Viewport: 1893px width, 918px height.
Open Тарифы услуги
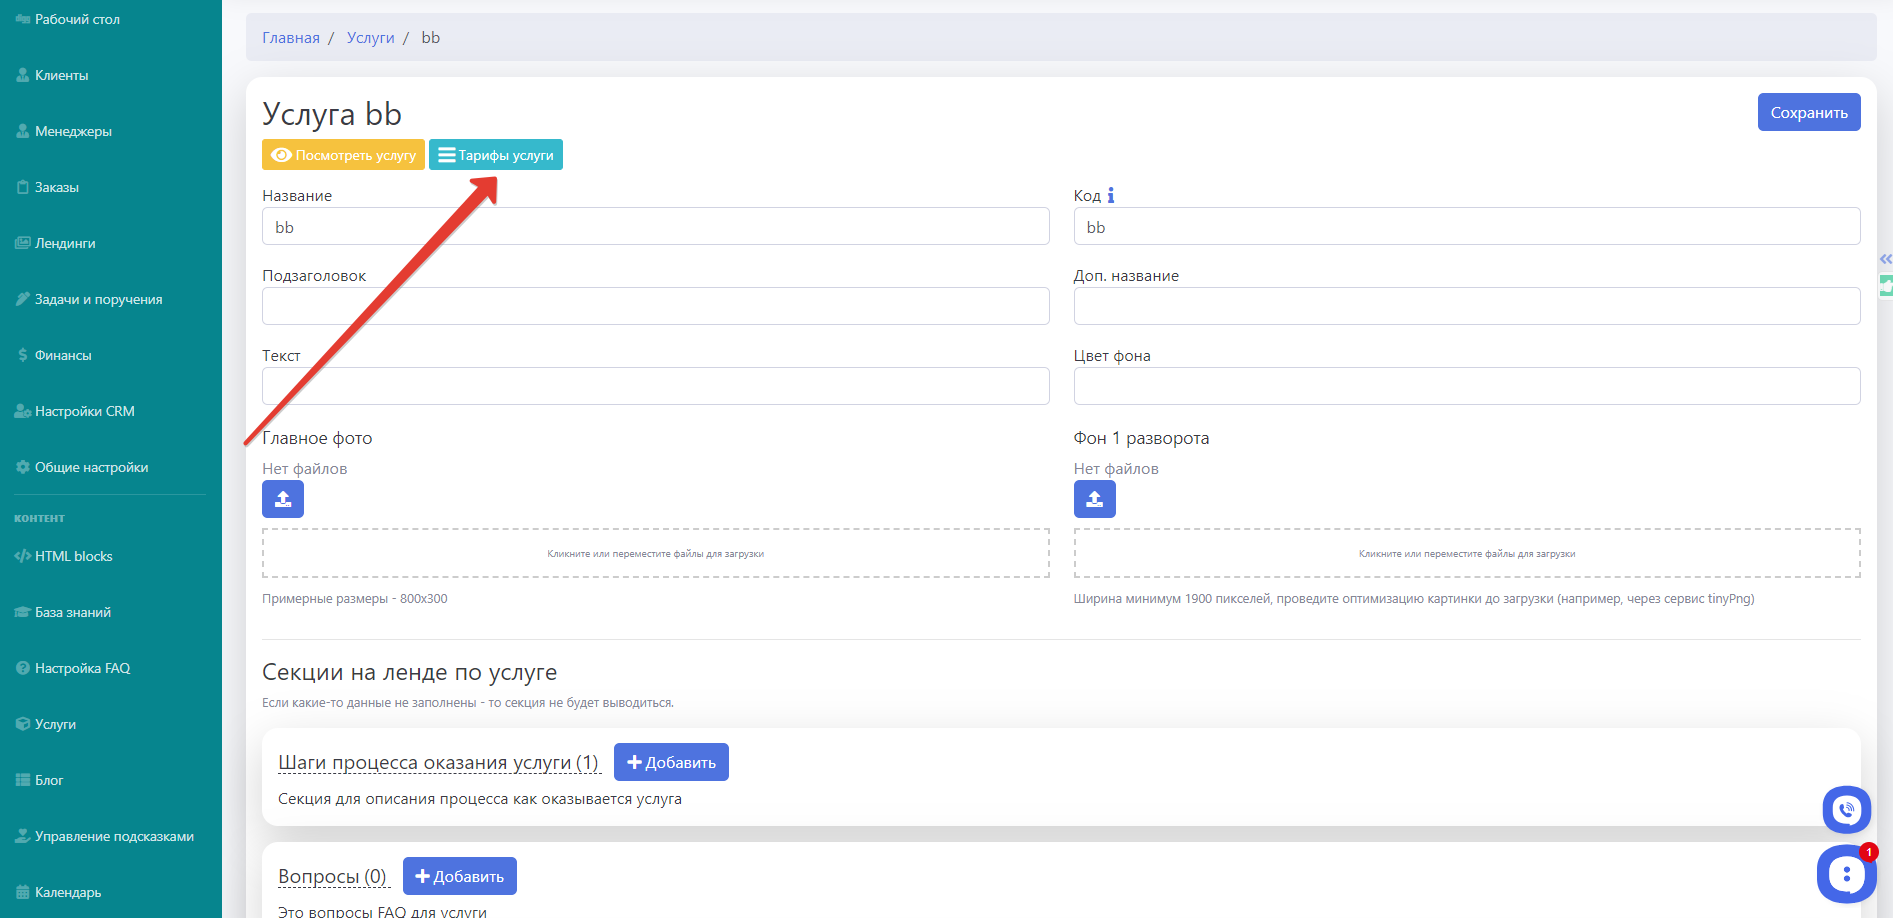coord(496,155)
